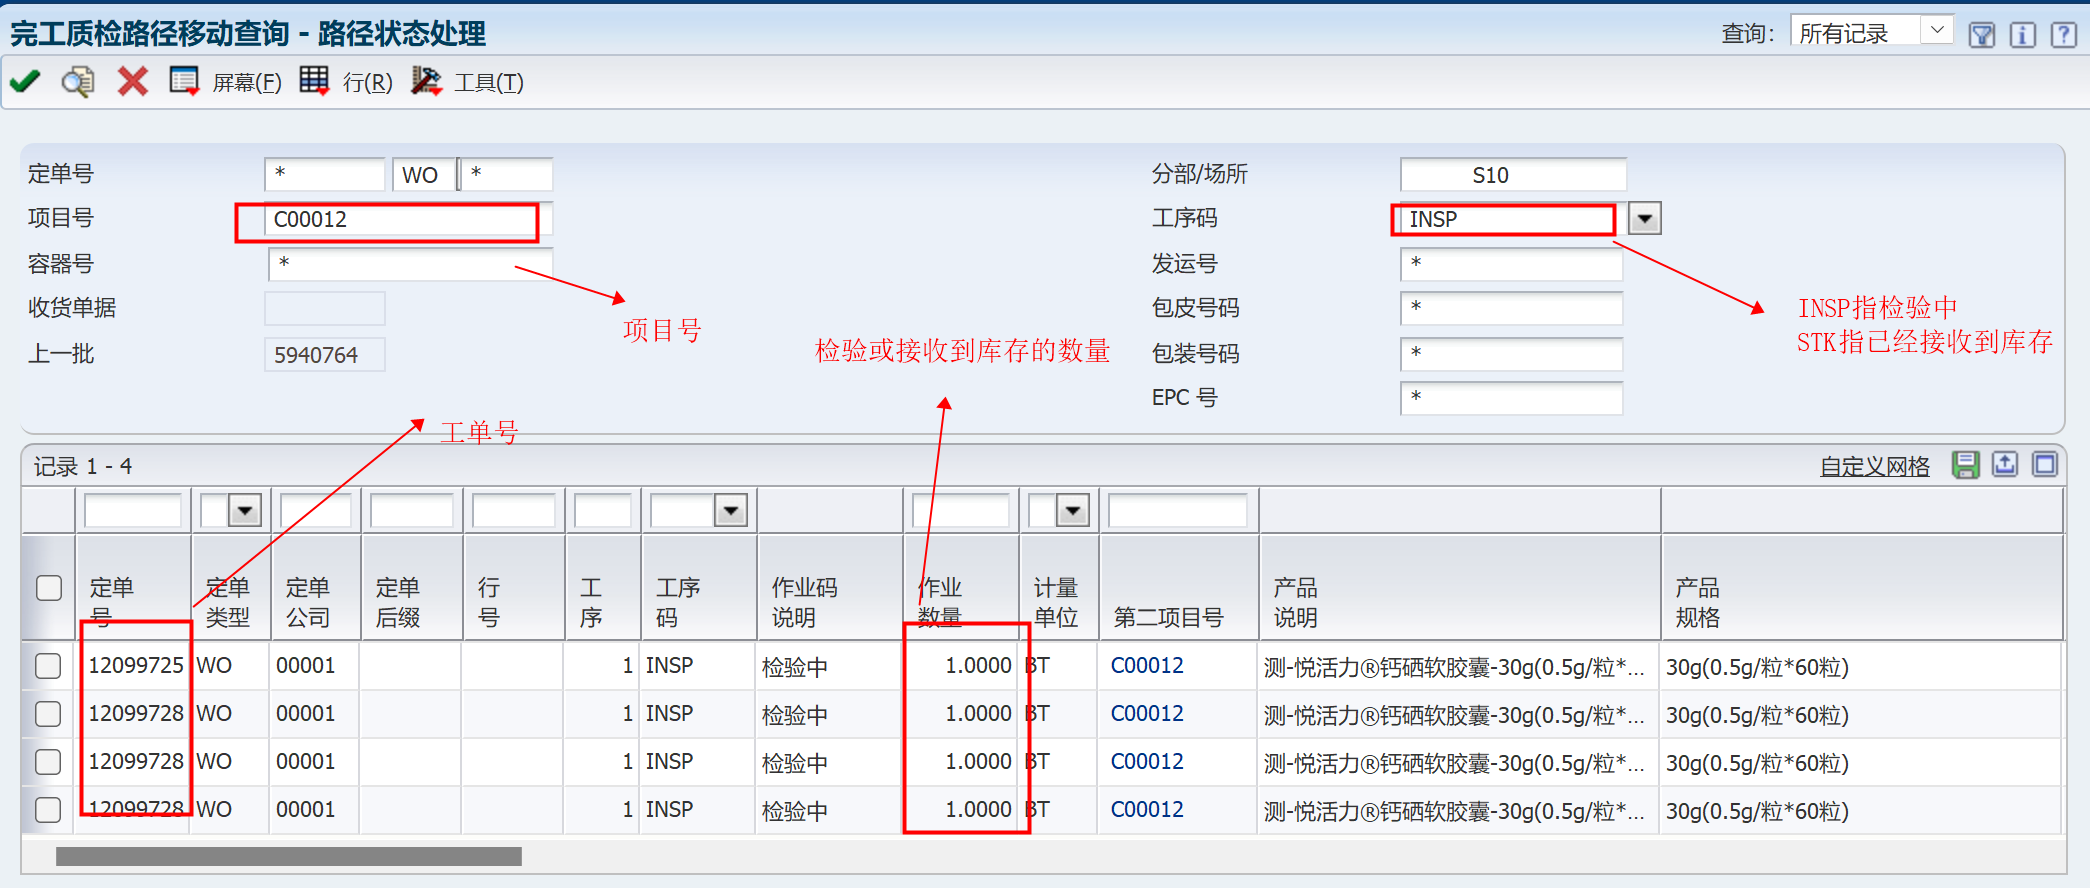Open the 工序码 column filter dropdown
This screenshot has height=888, width=2090.
[731, 511]
